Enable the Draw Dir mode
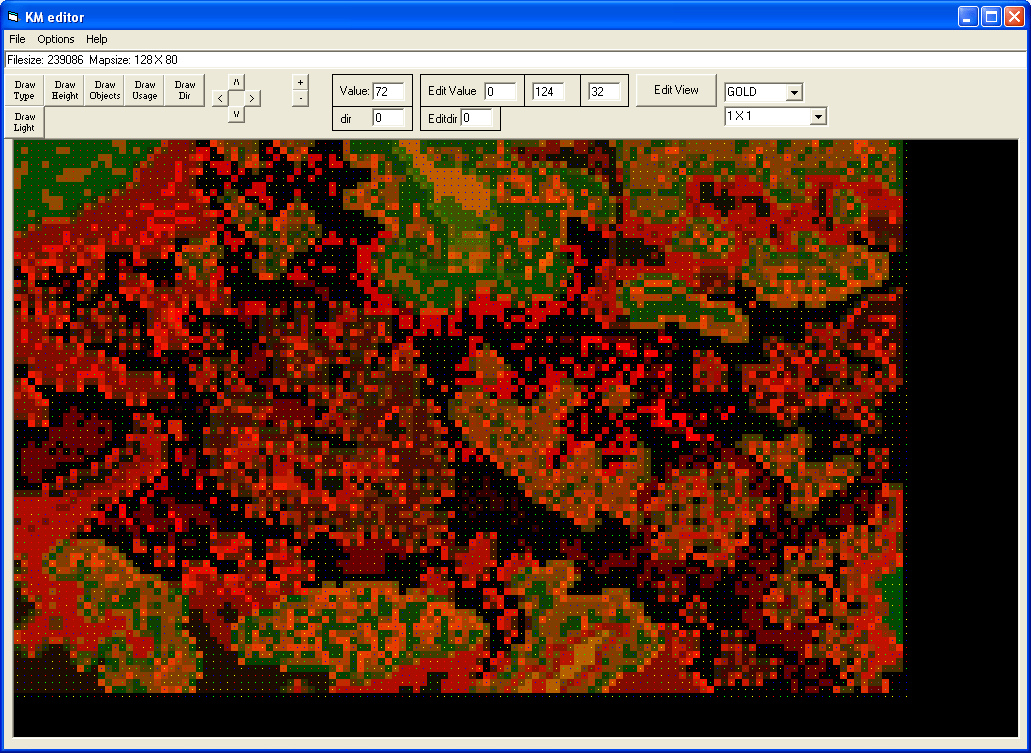The image size is (1031, 753). click(185, 90)
